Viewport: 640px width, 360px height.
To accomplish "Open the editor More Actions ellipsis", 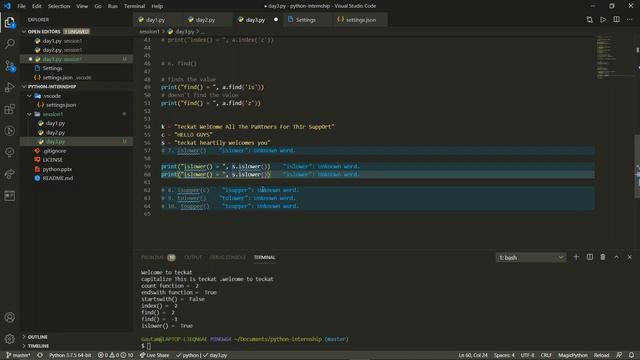I will [630, 20].
